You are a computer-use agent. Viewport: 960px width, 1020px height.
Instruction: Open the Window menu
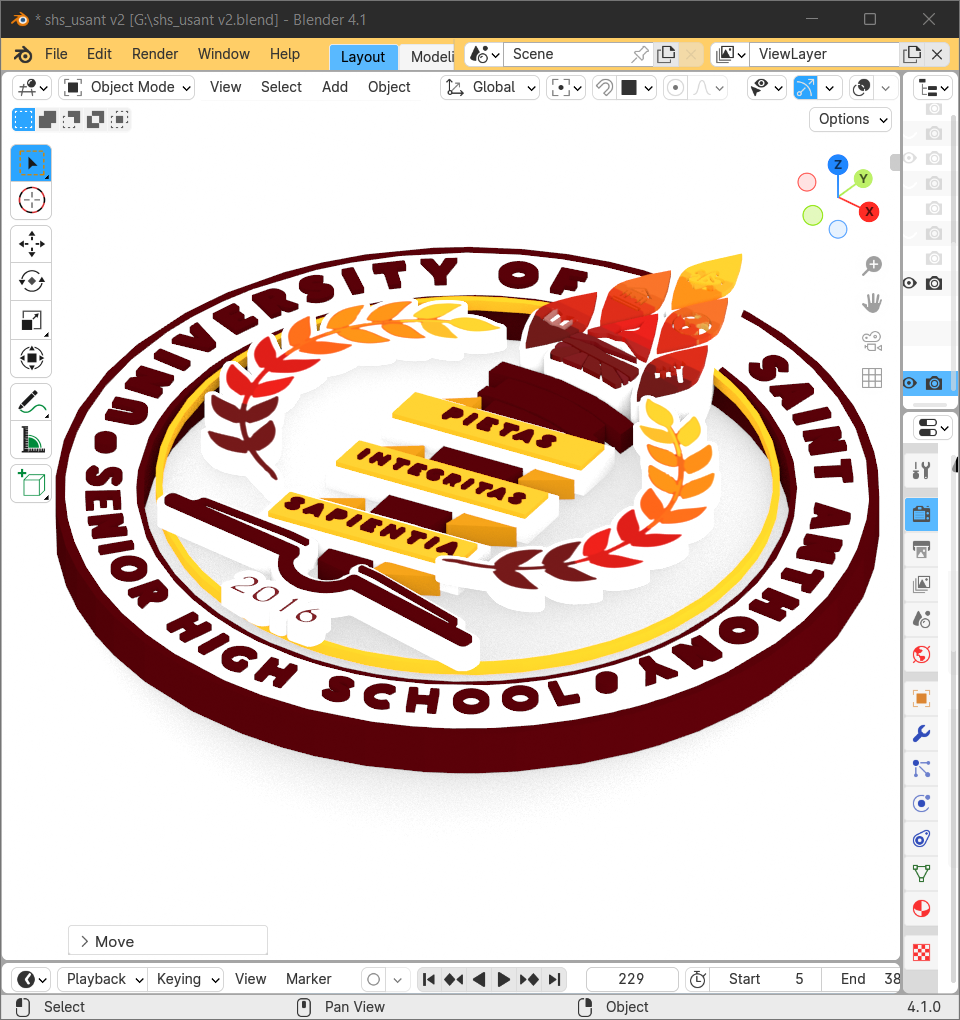pyautogui.click(x=224, y=54)
